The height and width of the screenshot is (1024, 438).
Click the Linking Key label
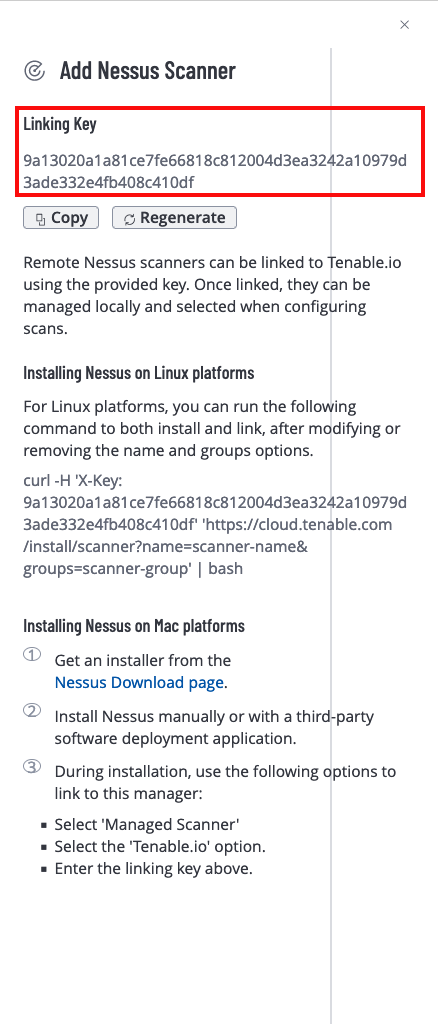(60, 123)
